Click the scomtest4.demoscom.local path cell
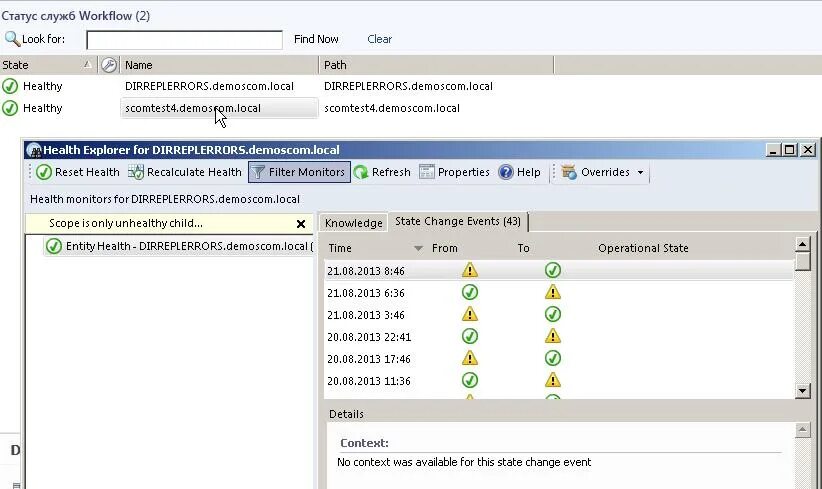 pos(392,108)
